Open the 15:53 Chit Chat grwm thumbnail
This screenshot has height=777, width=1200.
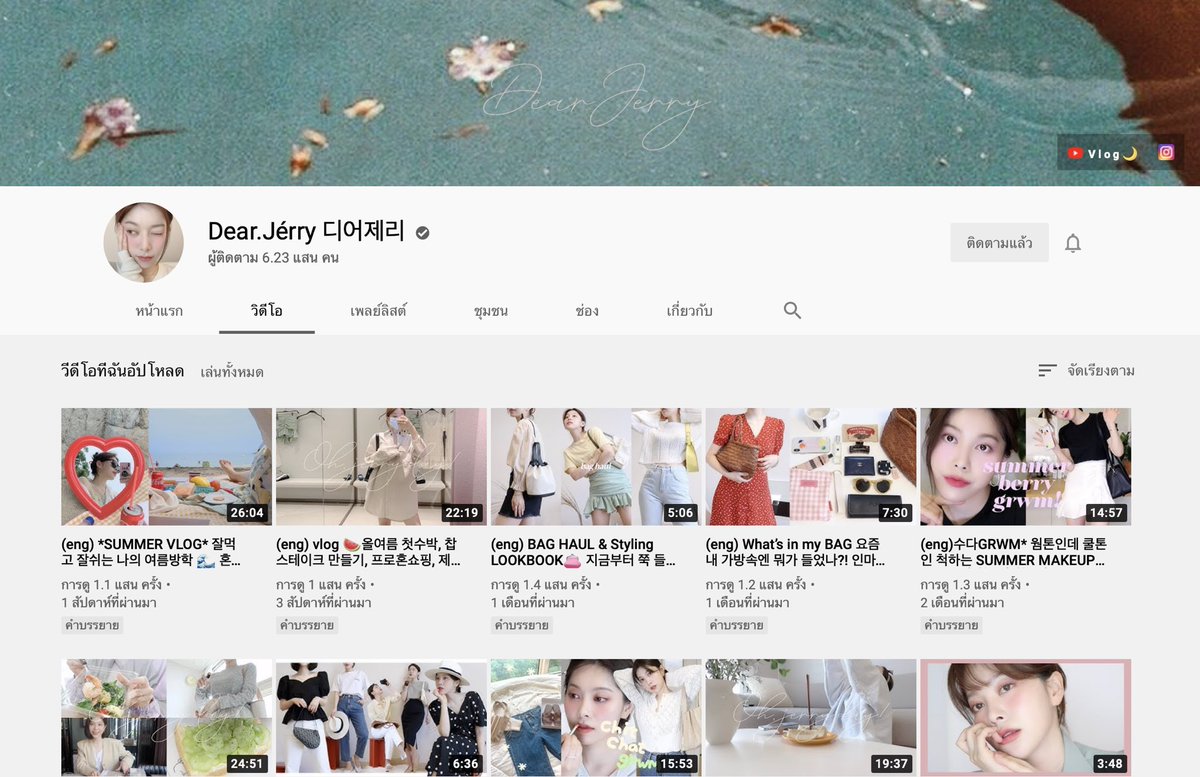point(596,718)
